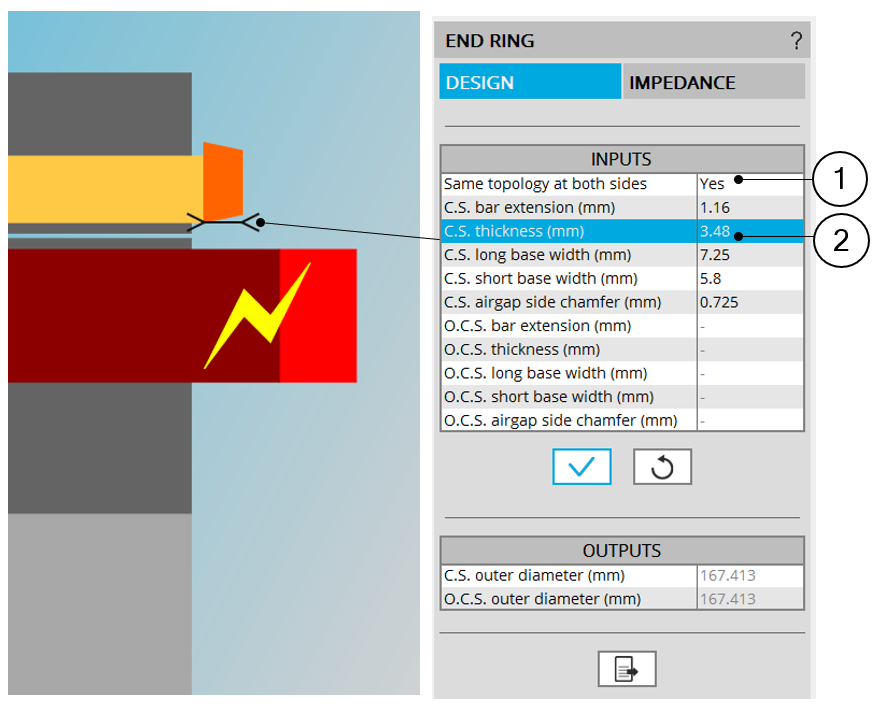Click the export document icon button

click(x=627, y=668)
